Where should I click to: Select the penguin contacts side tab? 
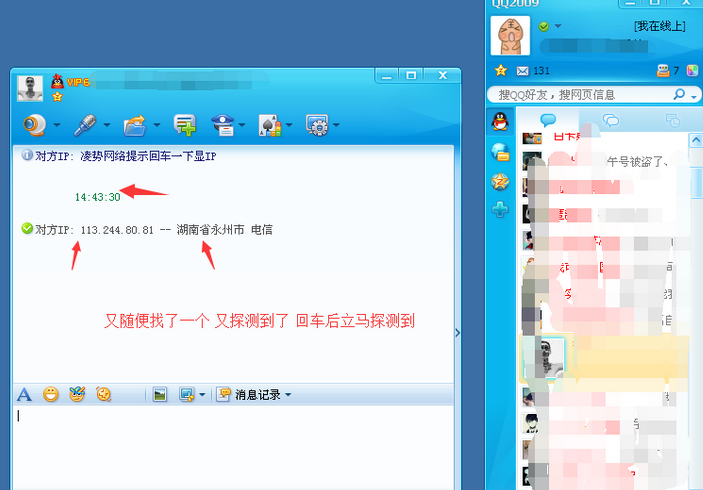click(500, 121)
